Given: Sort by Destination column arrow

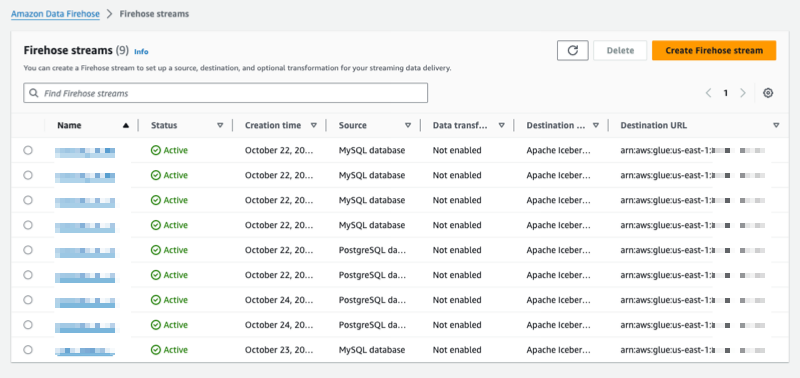Looking at the screenshot, I should [595, 125].
